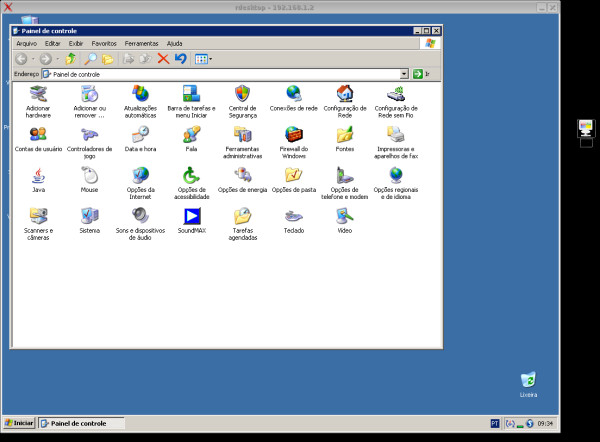Screen dimensions: 600x442
Task: Open Adicionar hardware applet
Action: tap(38, 101)
